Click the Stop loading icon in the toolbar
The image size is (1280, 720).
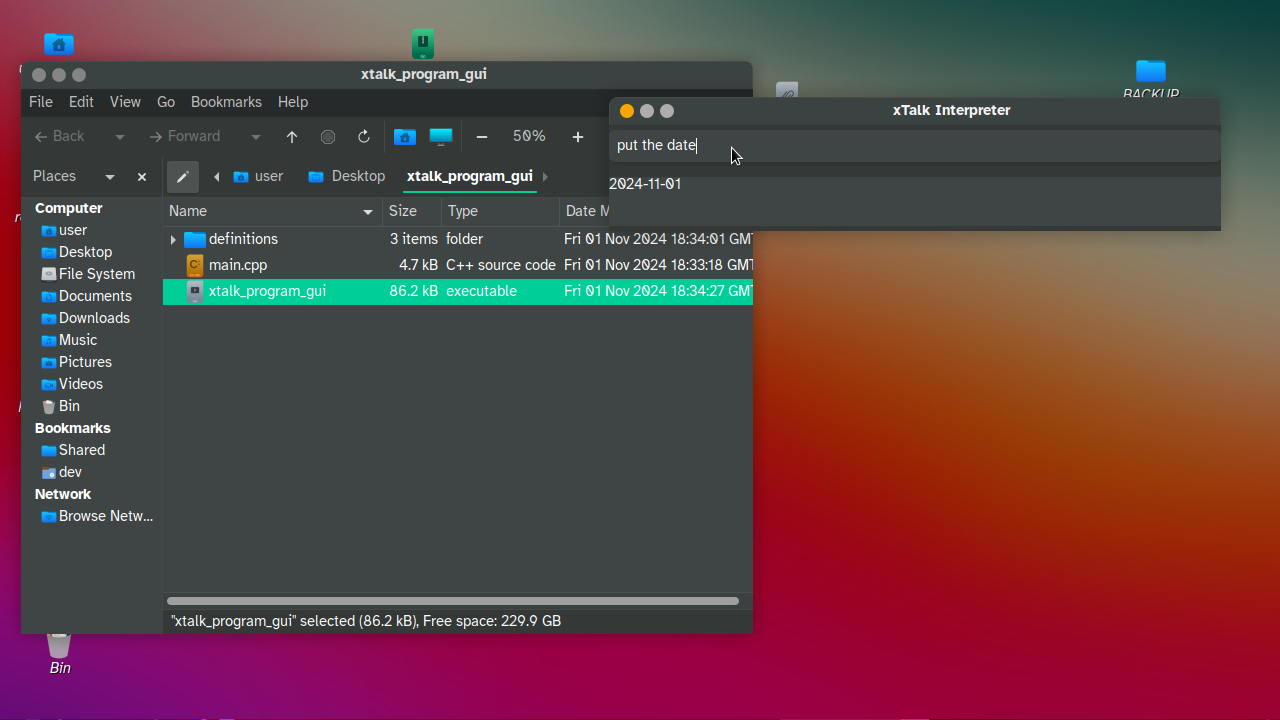328,137
